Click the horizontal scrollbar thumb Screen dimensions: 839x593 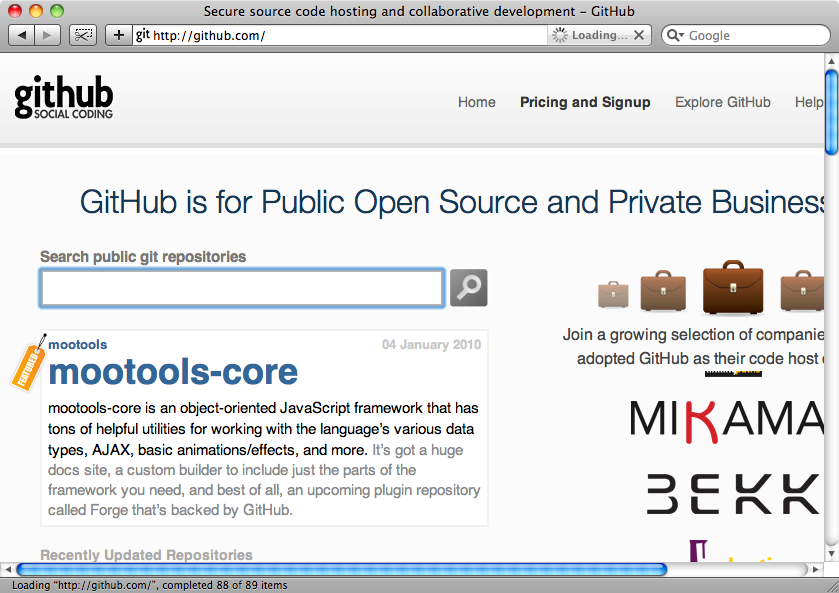click(341, 569)
